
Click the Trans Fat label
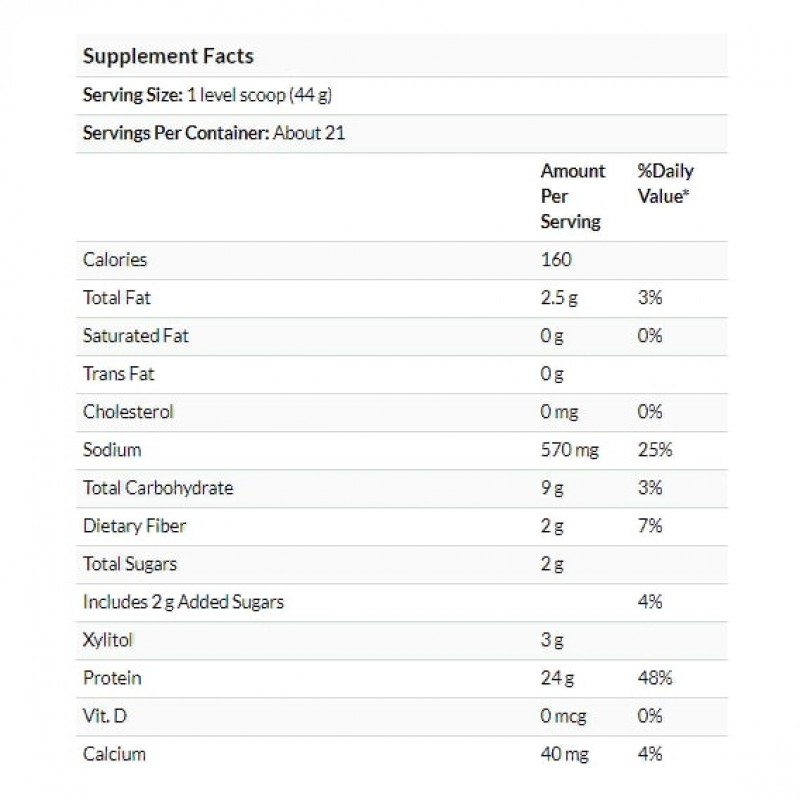(118, 374)
